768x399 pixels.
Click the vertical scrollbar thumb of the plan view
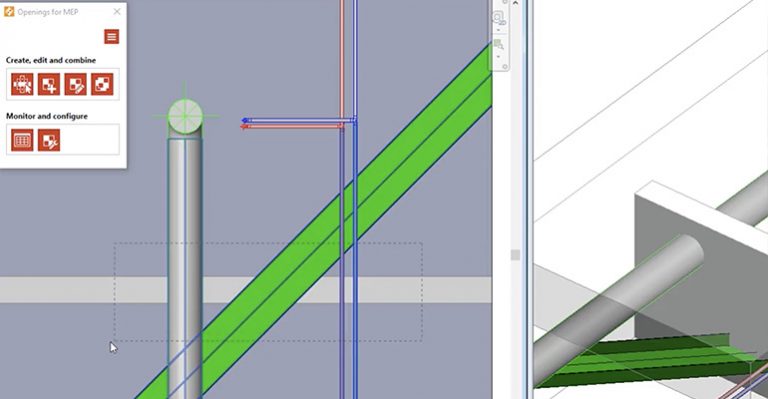tap(515, 255)
